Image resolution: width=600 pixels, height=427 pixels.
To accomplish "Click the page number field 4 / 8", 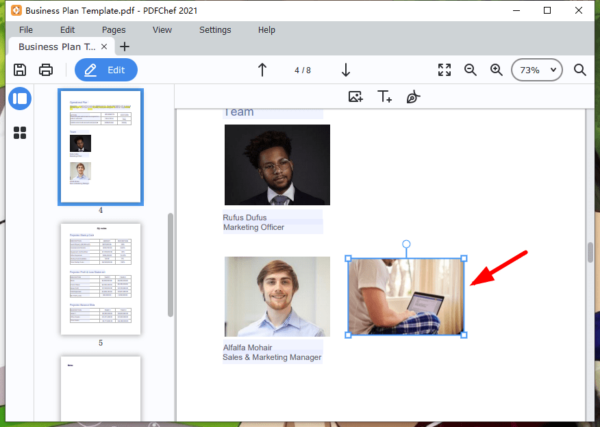I will pyautogui.click(x=303, y=70).
